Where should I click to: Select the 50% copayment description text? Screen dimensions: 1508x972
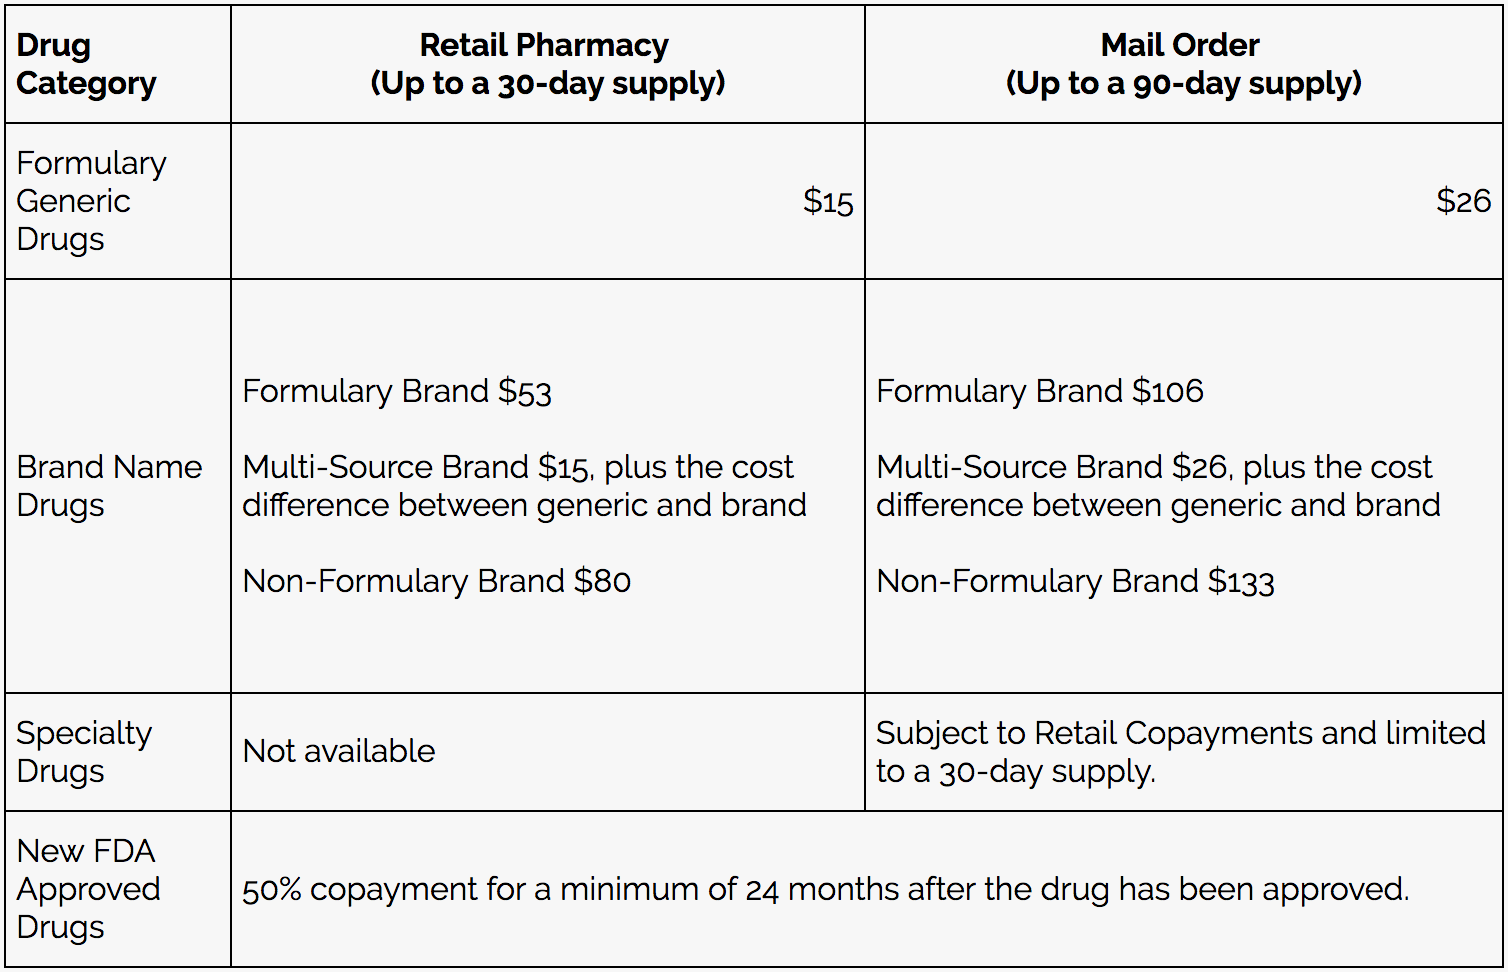(x=825, y=889)
